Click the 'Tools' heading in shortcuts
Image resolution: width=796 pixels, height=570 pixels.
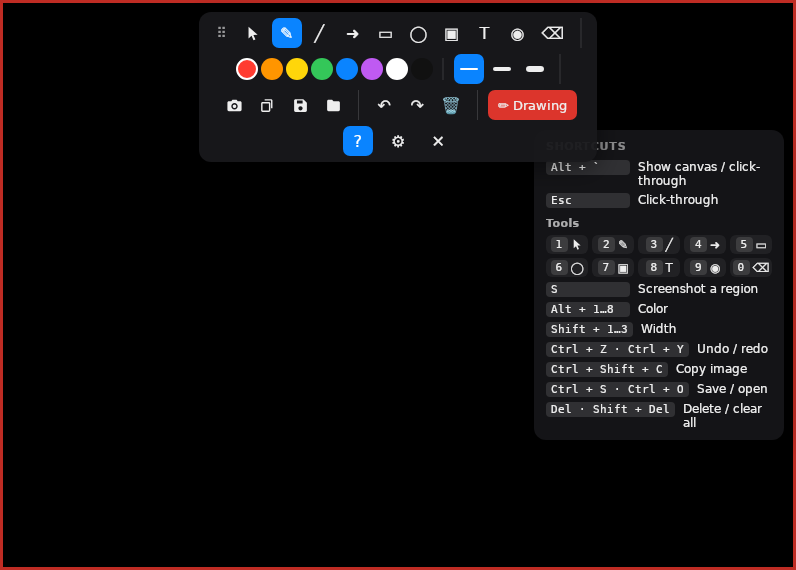(562, 223)
